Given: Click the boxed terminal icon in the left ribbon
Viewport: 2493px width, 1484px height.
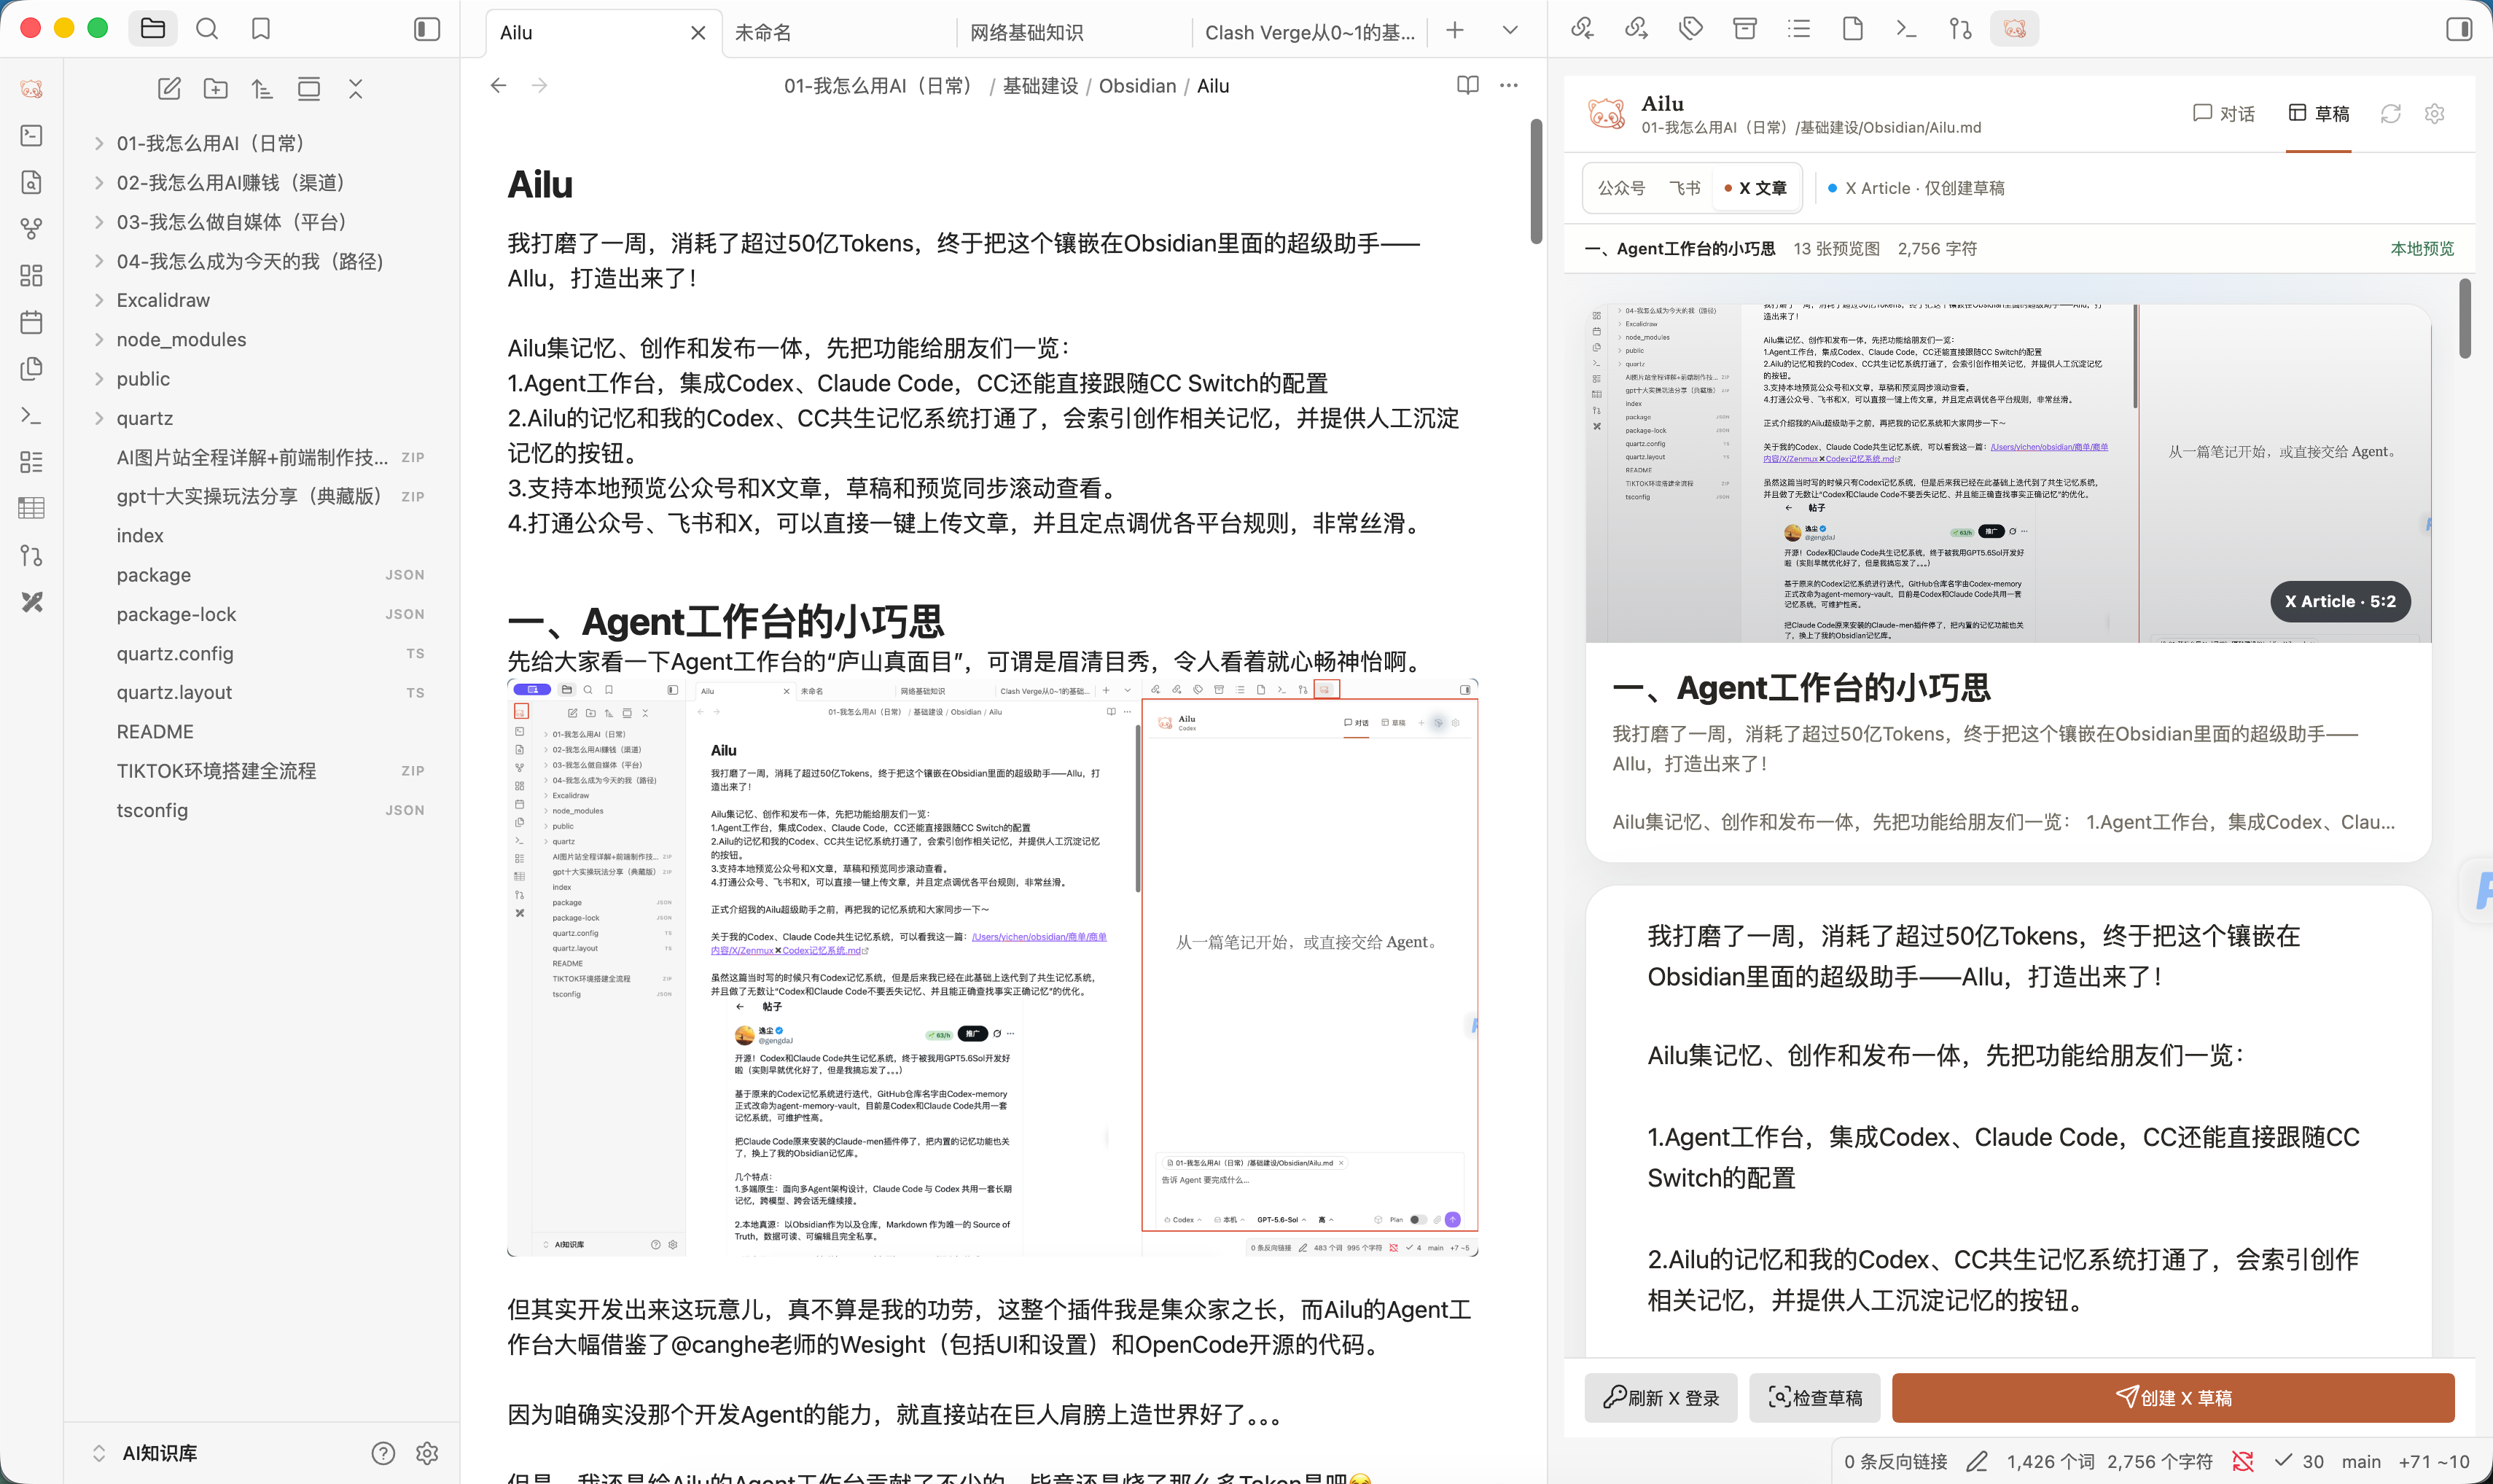Looking at the screenshot, I should pyautogui.click(x=32, y=135).
